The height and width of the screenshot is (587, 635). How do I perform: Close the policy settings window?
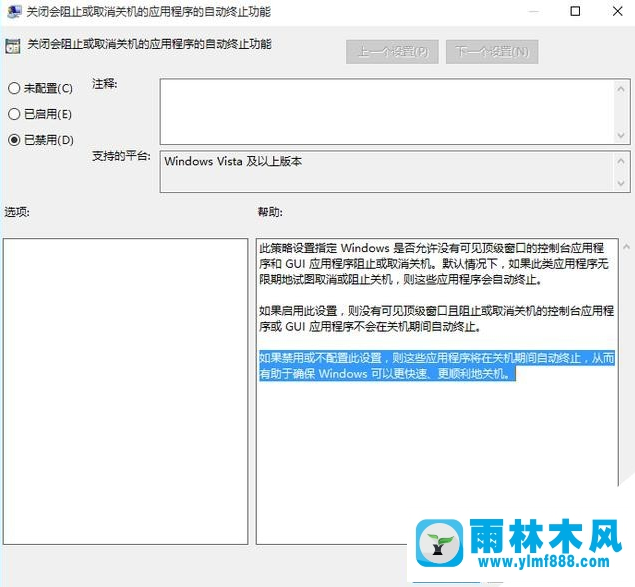[617, 11]
